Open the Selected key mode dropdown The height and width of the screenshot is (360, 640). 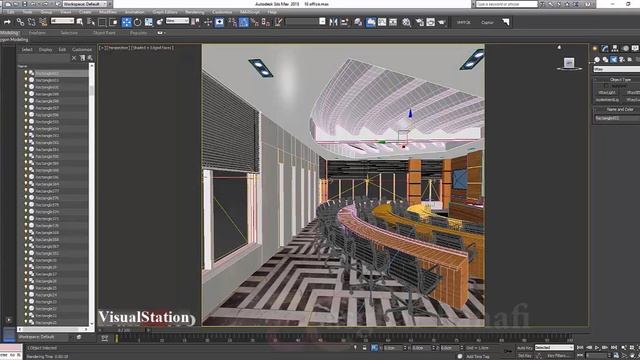coord(554,347)
